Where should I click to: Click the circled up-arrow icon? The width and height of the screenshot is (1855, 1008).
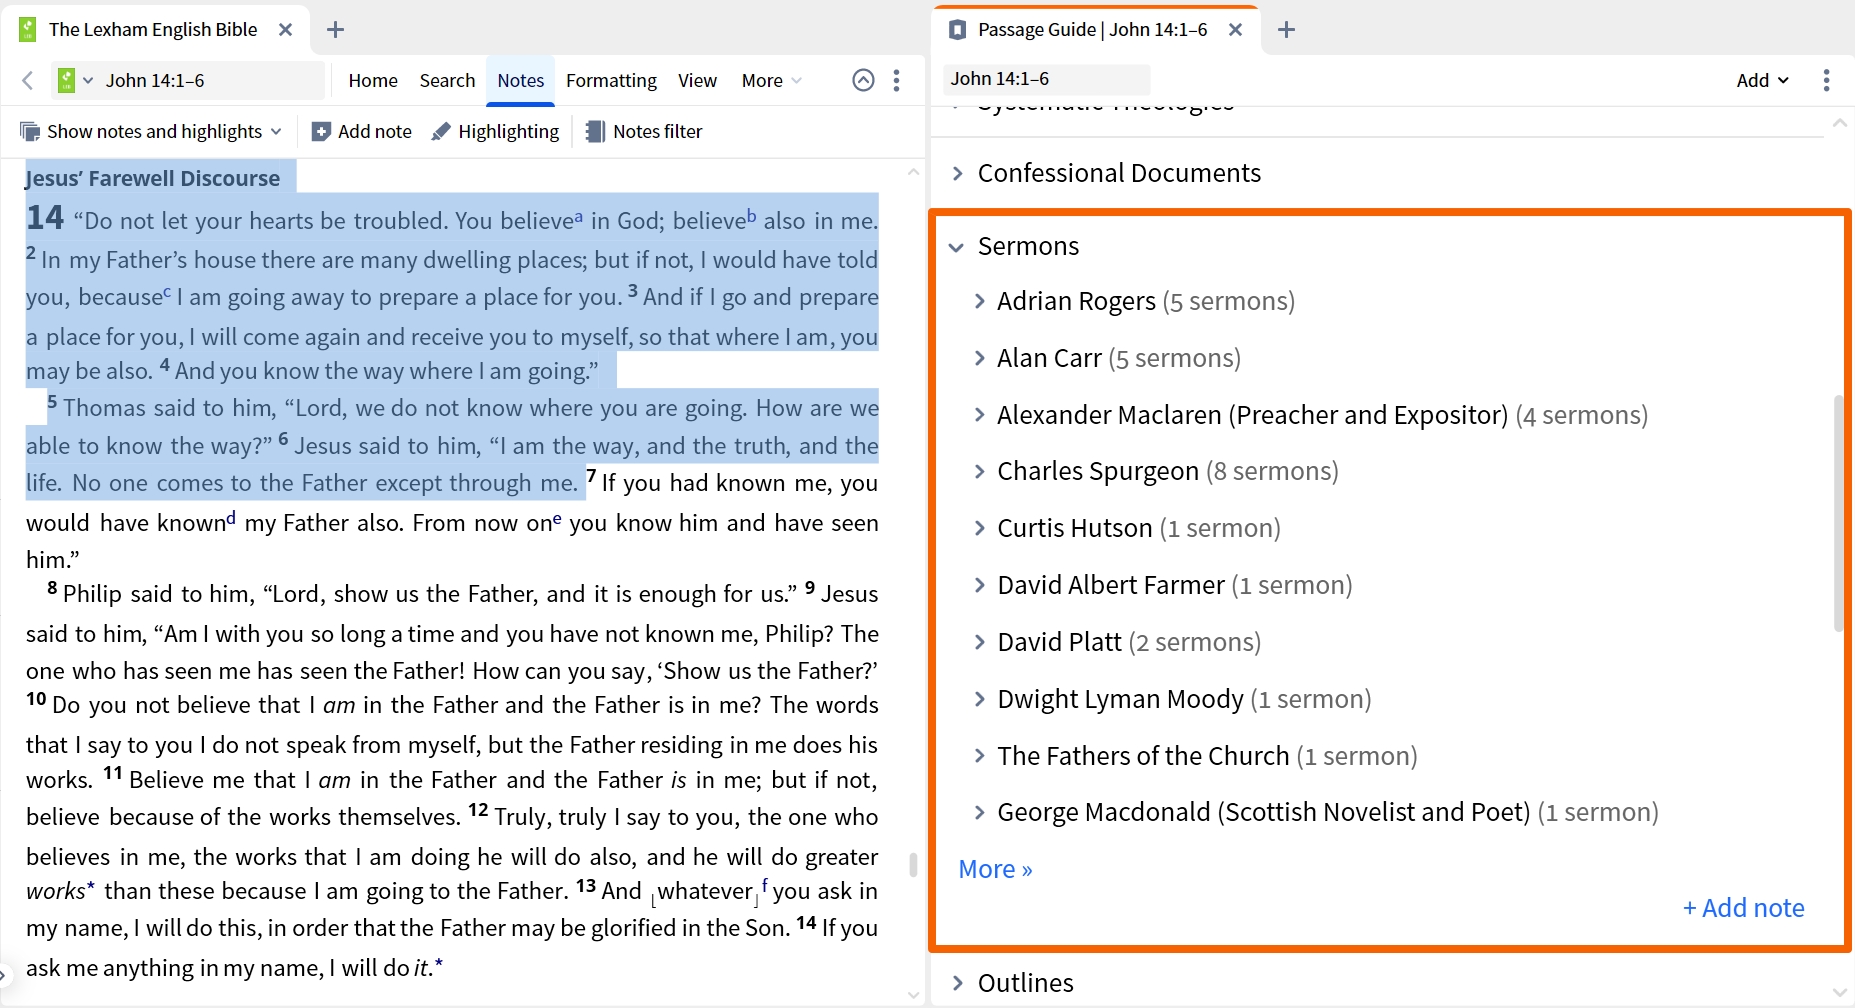[863, 80]
